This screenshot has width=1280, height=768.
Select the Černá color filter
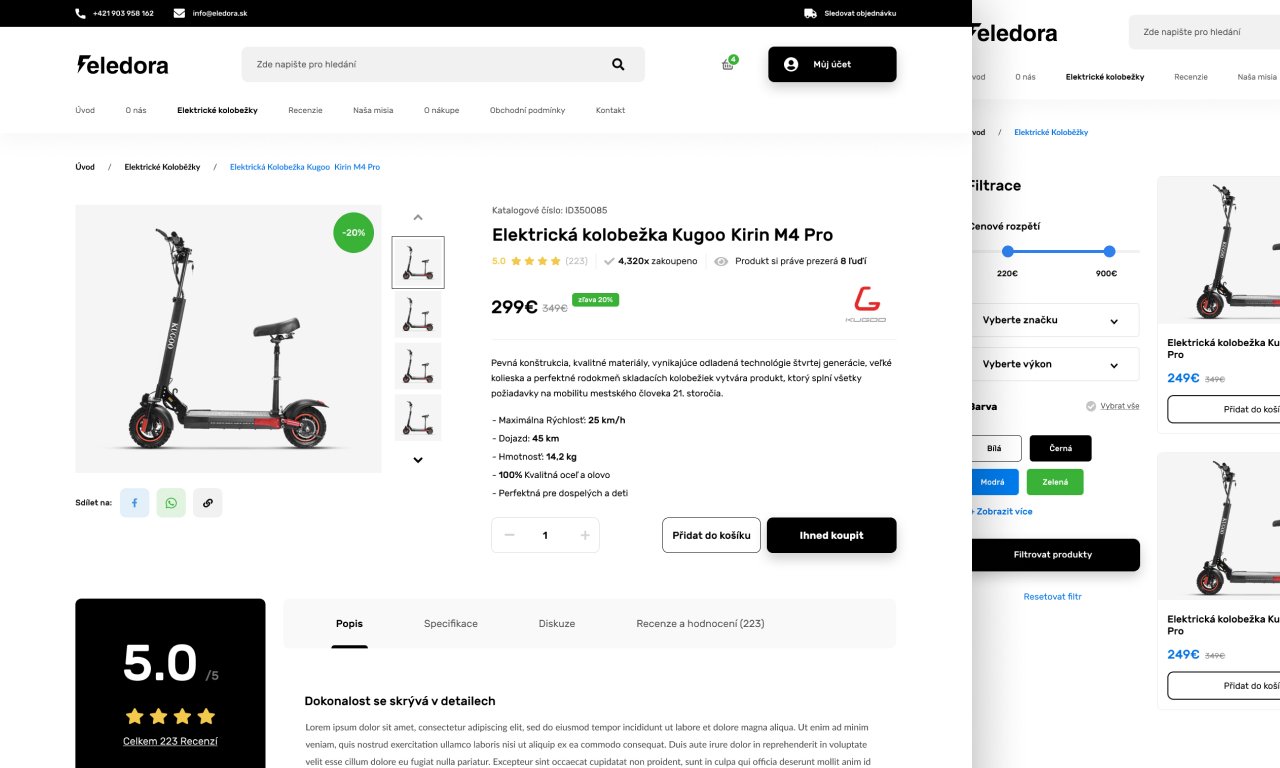pyautogui.click(x=1060, y=448)
